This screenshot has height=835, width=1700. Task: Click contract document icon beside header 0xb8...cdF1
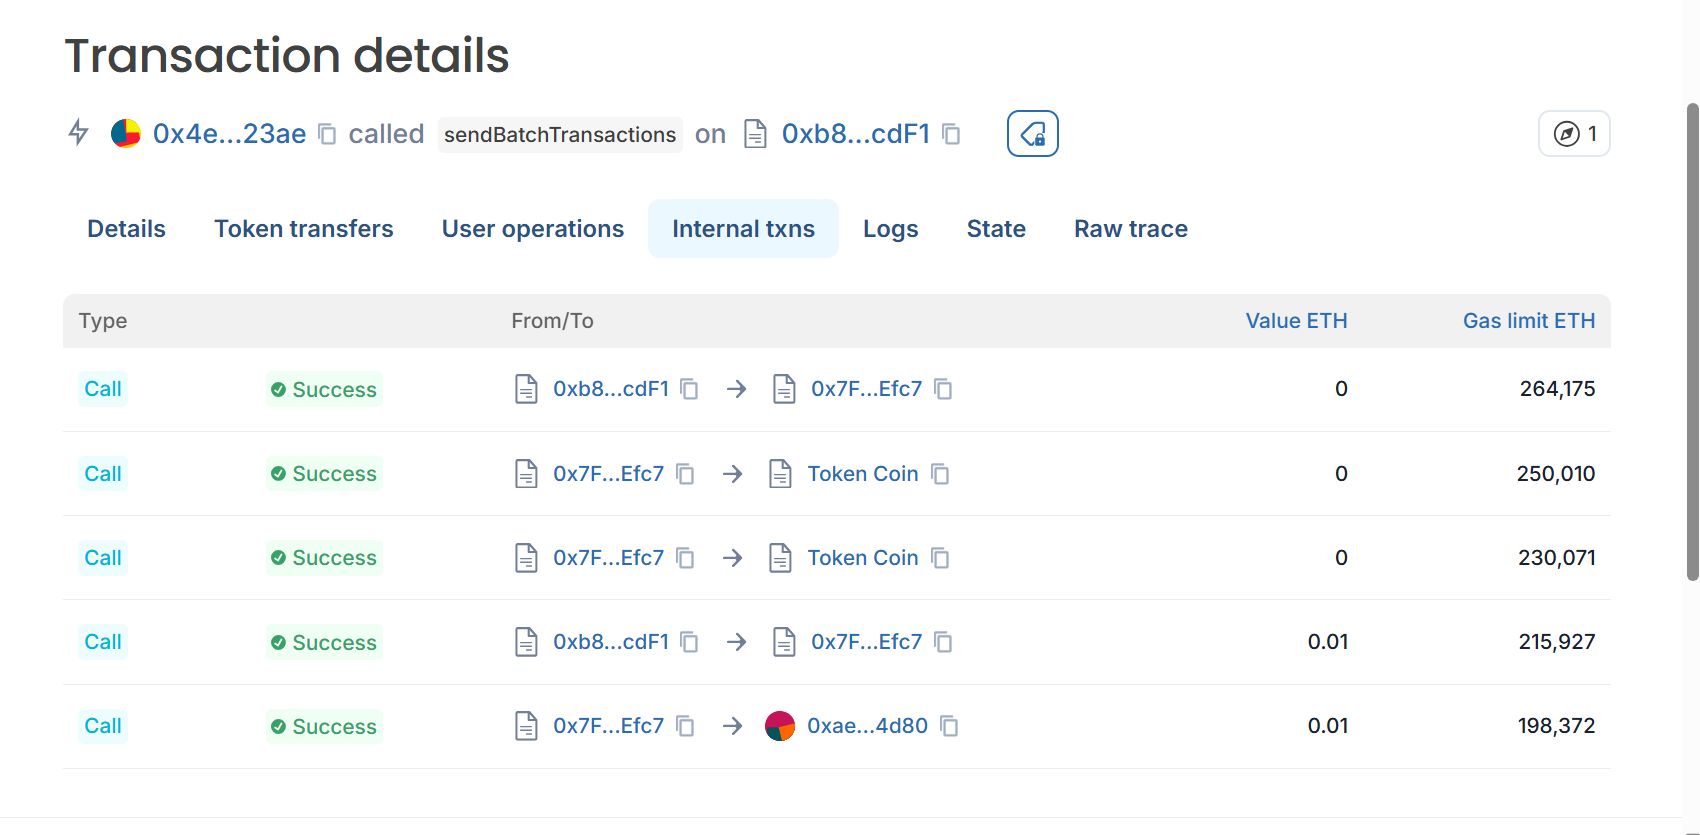pos(756,134)
